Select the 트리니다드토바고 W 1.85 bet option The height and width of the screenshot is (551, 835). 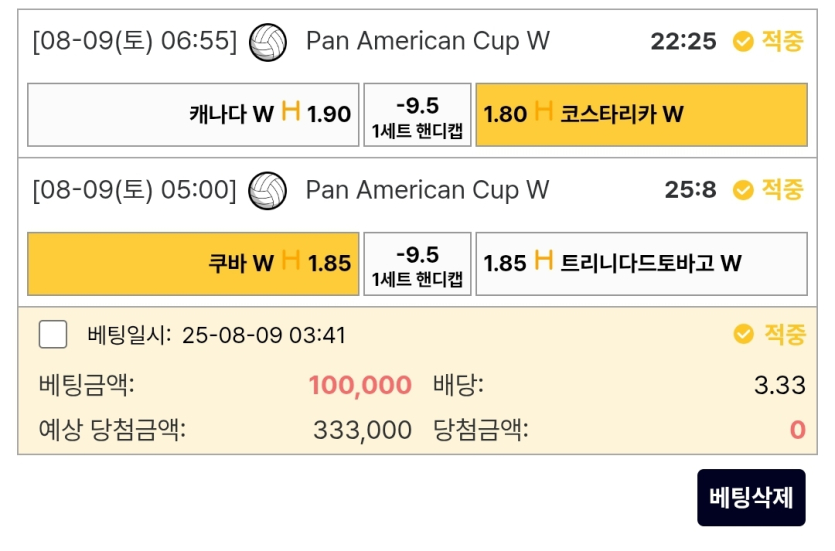[x=641, y=264]
